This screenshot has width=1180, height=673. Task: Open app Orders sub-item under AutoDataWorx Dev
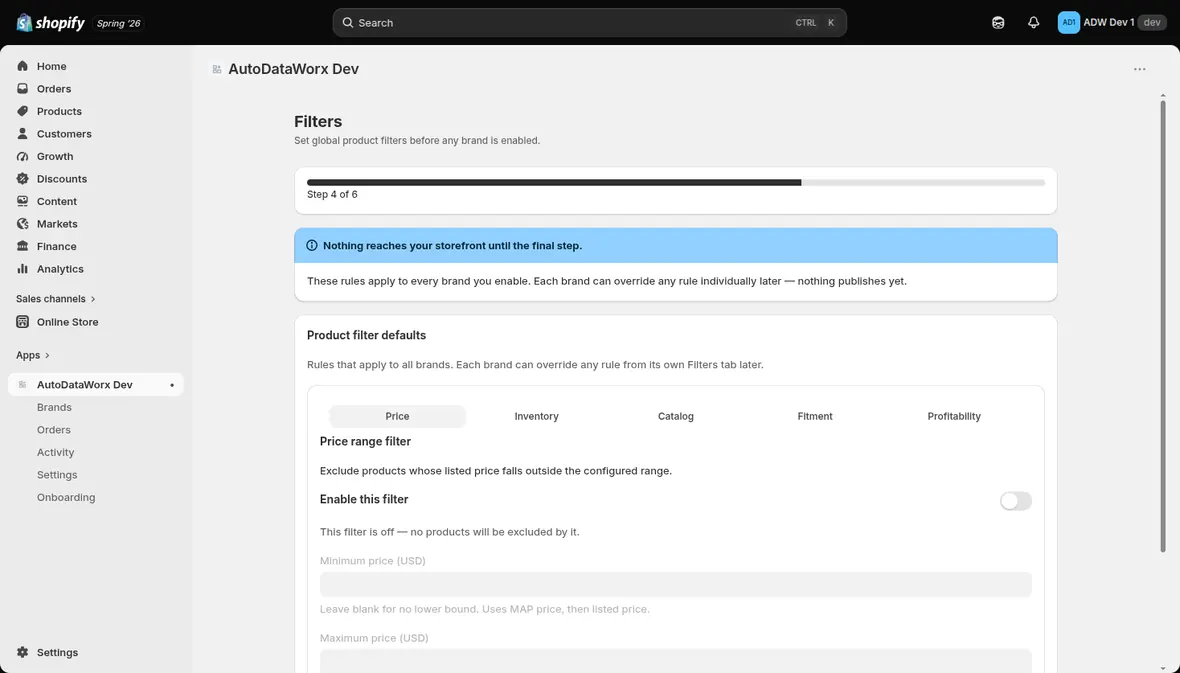point(53,430)
